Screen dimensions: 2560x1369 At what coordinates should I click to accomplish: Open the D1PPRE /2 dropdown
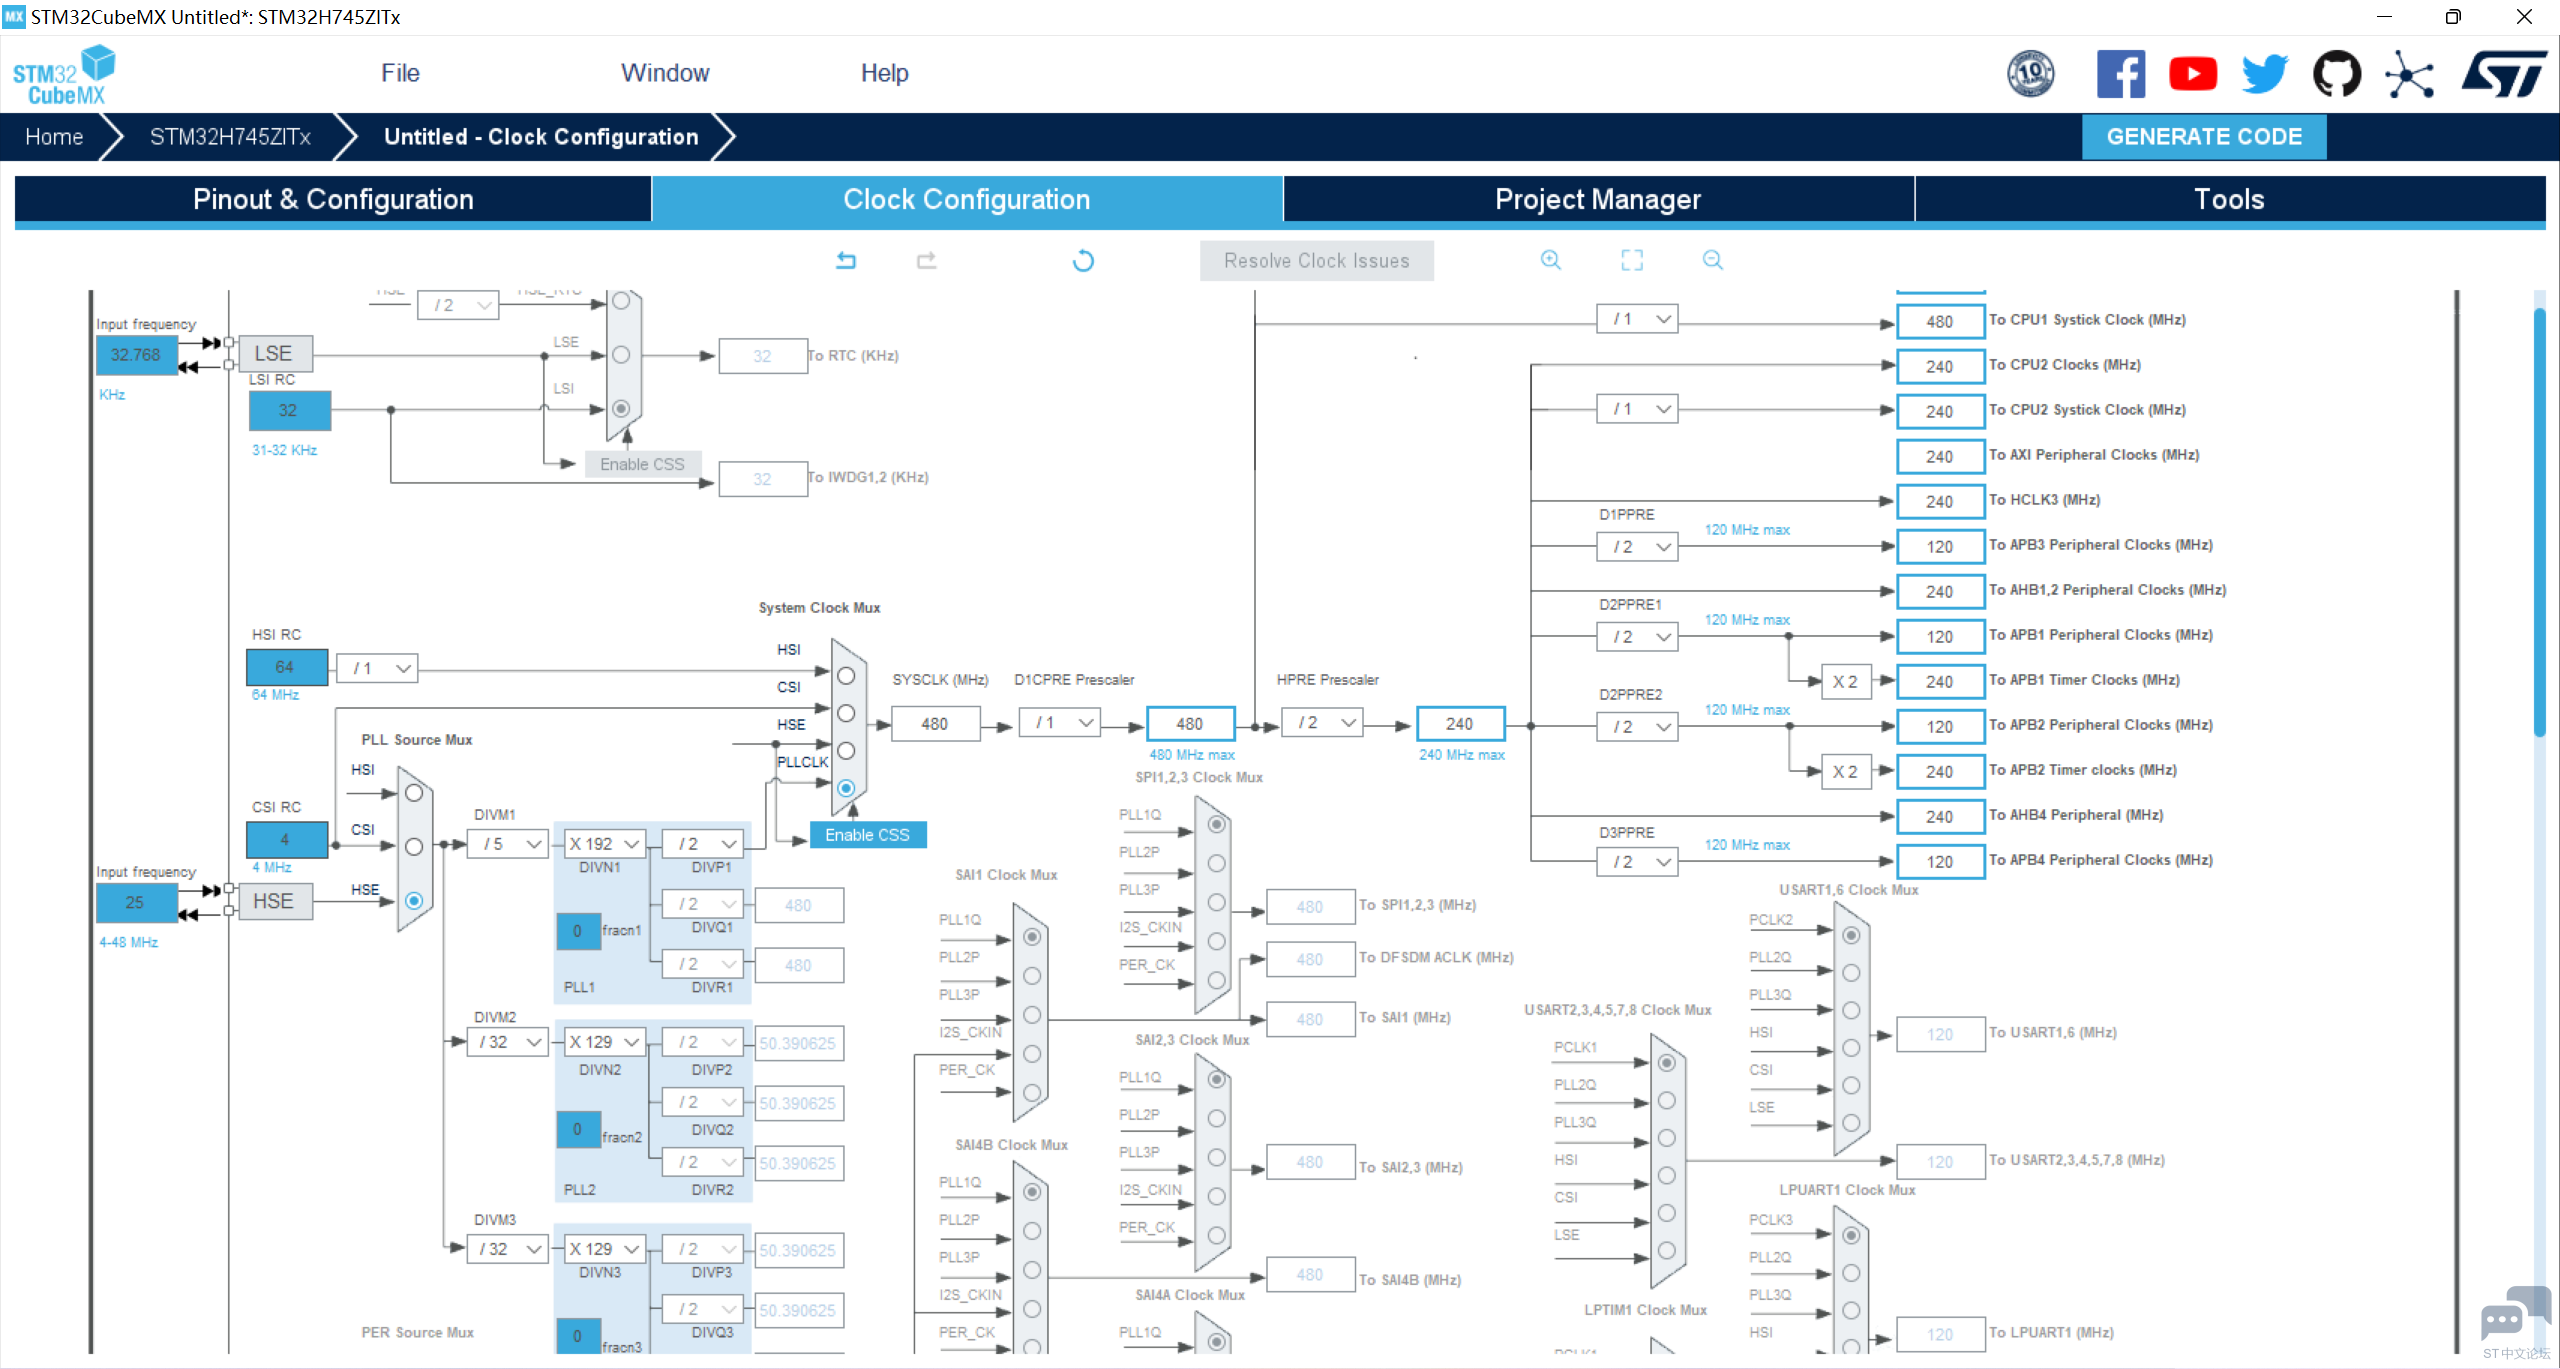1637,547
